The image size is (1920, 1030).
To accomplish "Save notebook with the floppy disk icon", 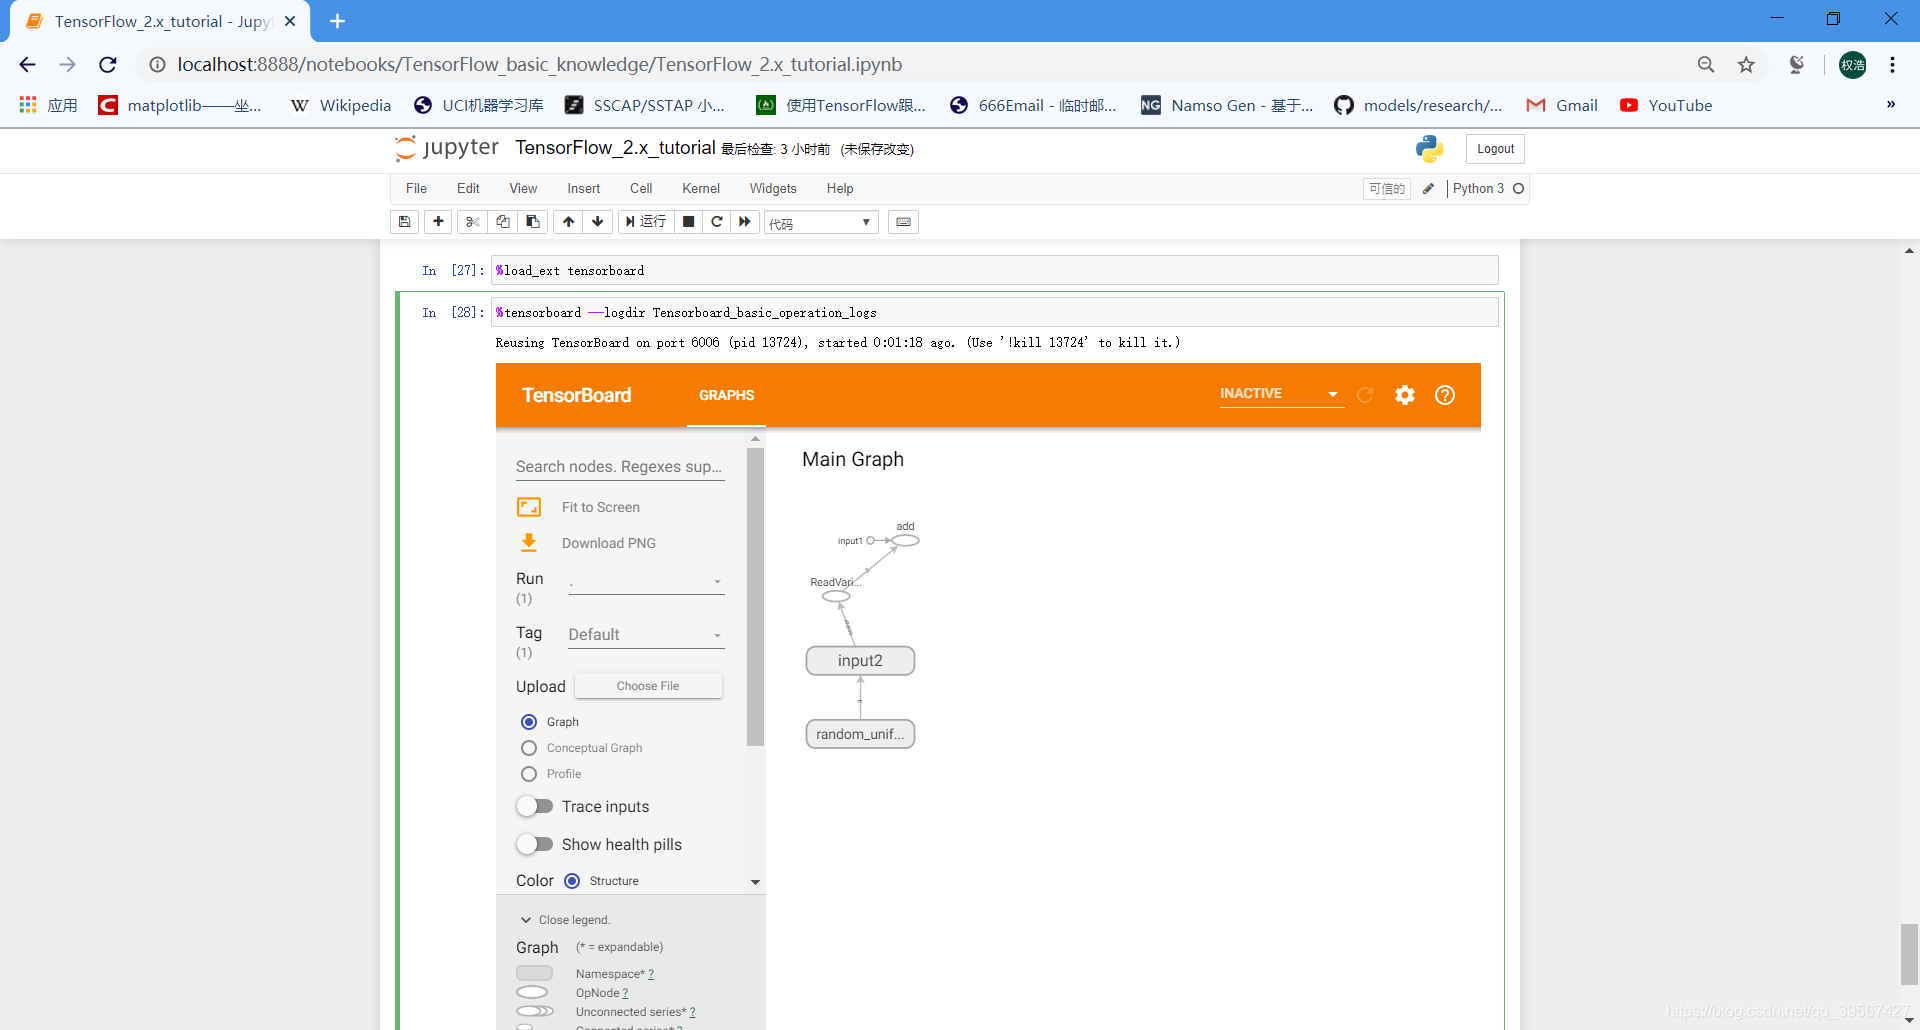I will (x=405, y=222).
